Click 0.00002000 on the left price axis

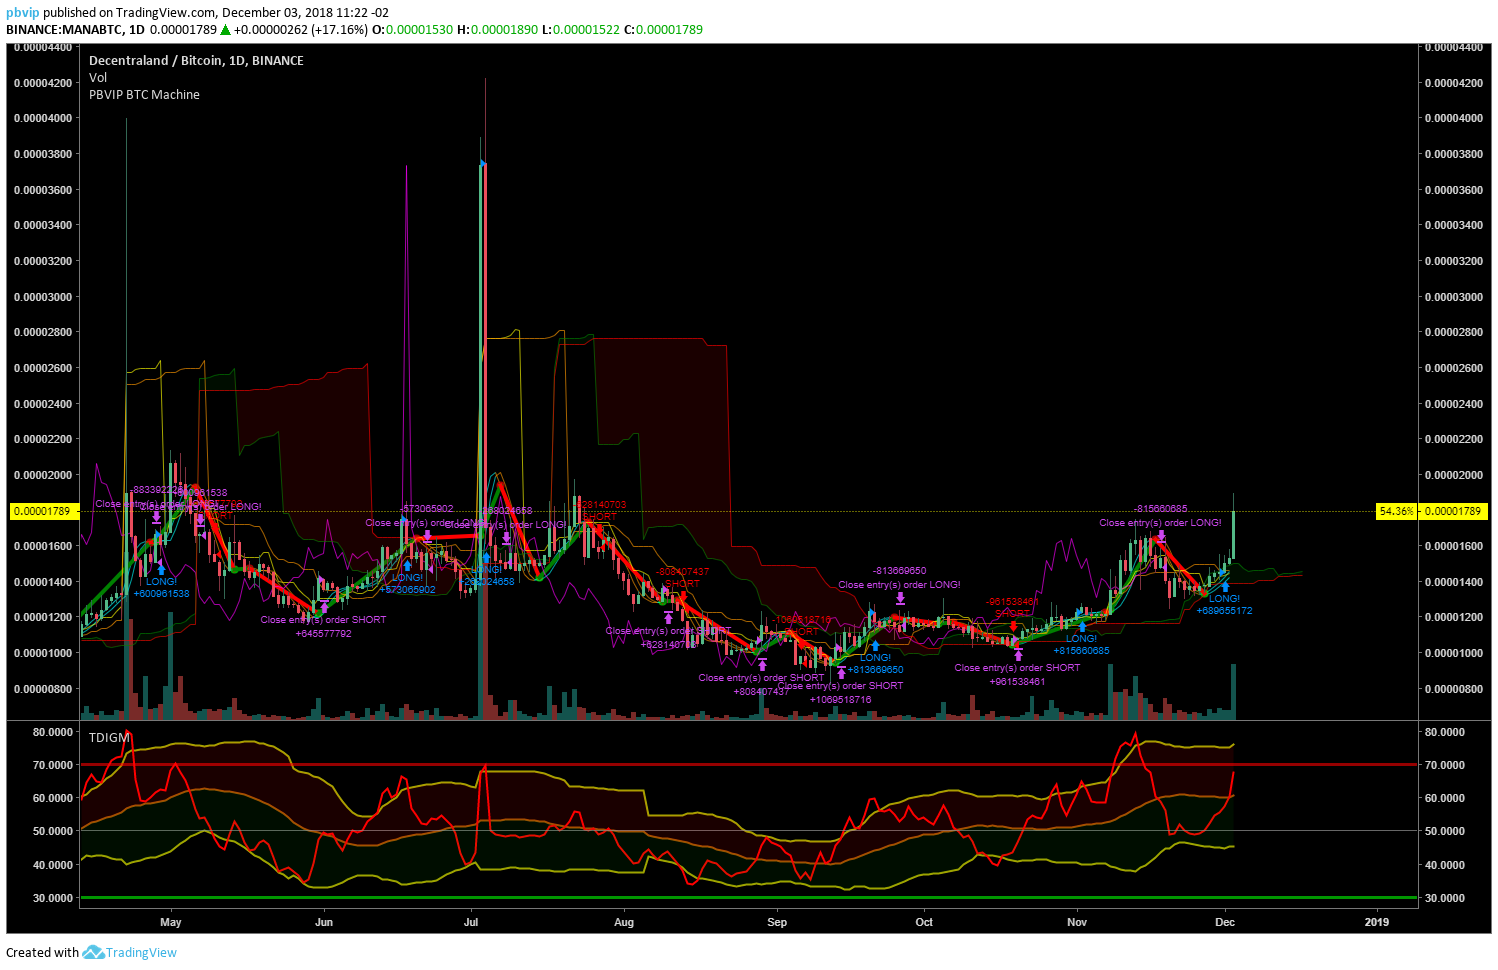pos(42,475)
